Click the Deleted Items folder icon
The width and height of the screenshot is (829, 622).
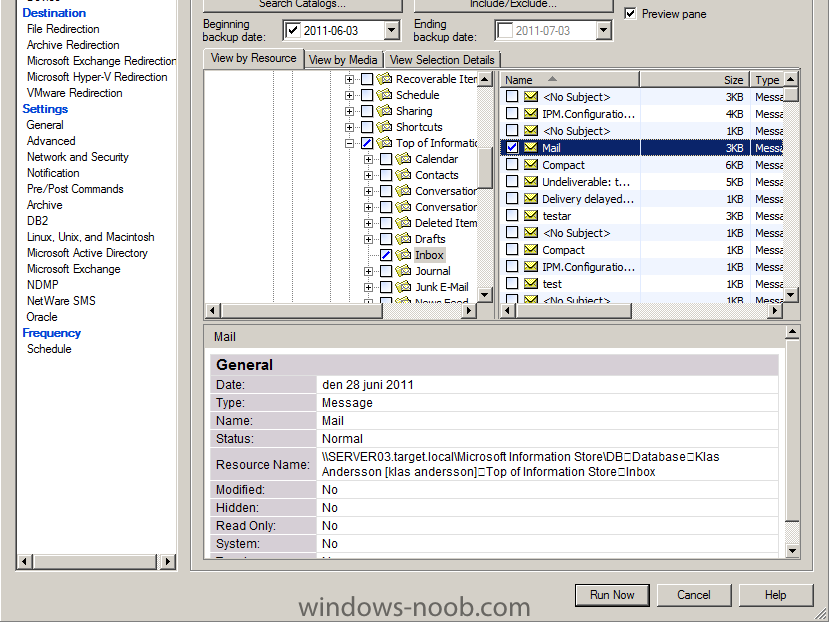403,223
